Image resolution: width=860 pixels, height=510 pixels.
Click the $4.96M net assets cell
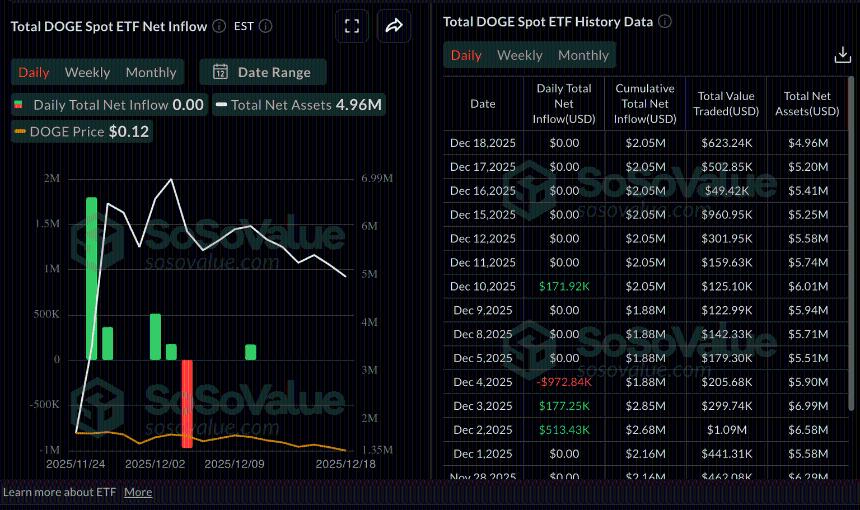pyautogui.click(x=807, y=143)
